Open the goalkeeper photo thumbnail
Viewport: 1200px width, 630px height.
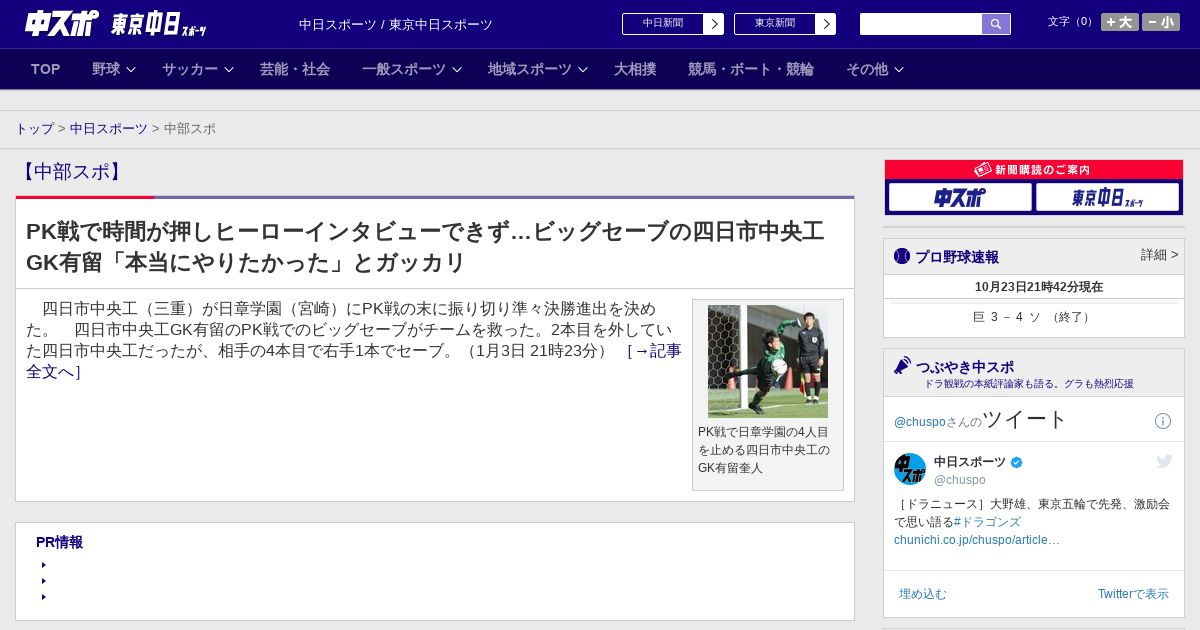(768, 361)
